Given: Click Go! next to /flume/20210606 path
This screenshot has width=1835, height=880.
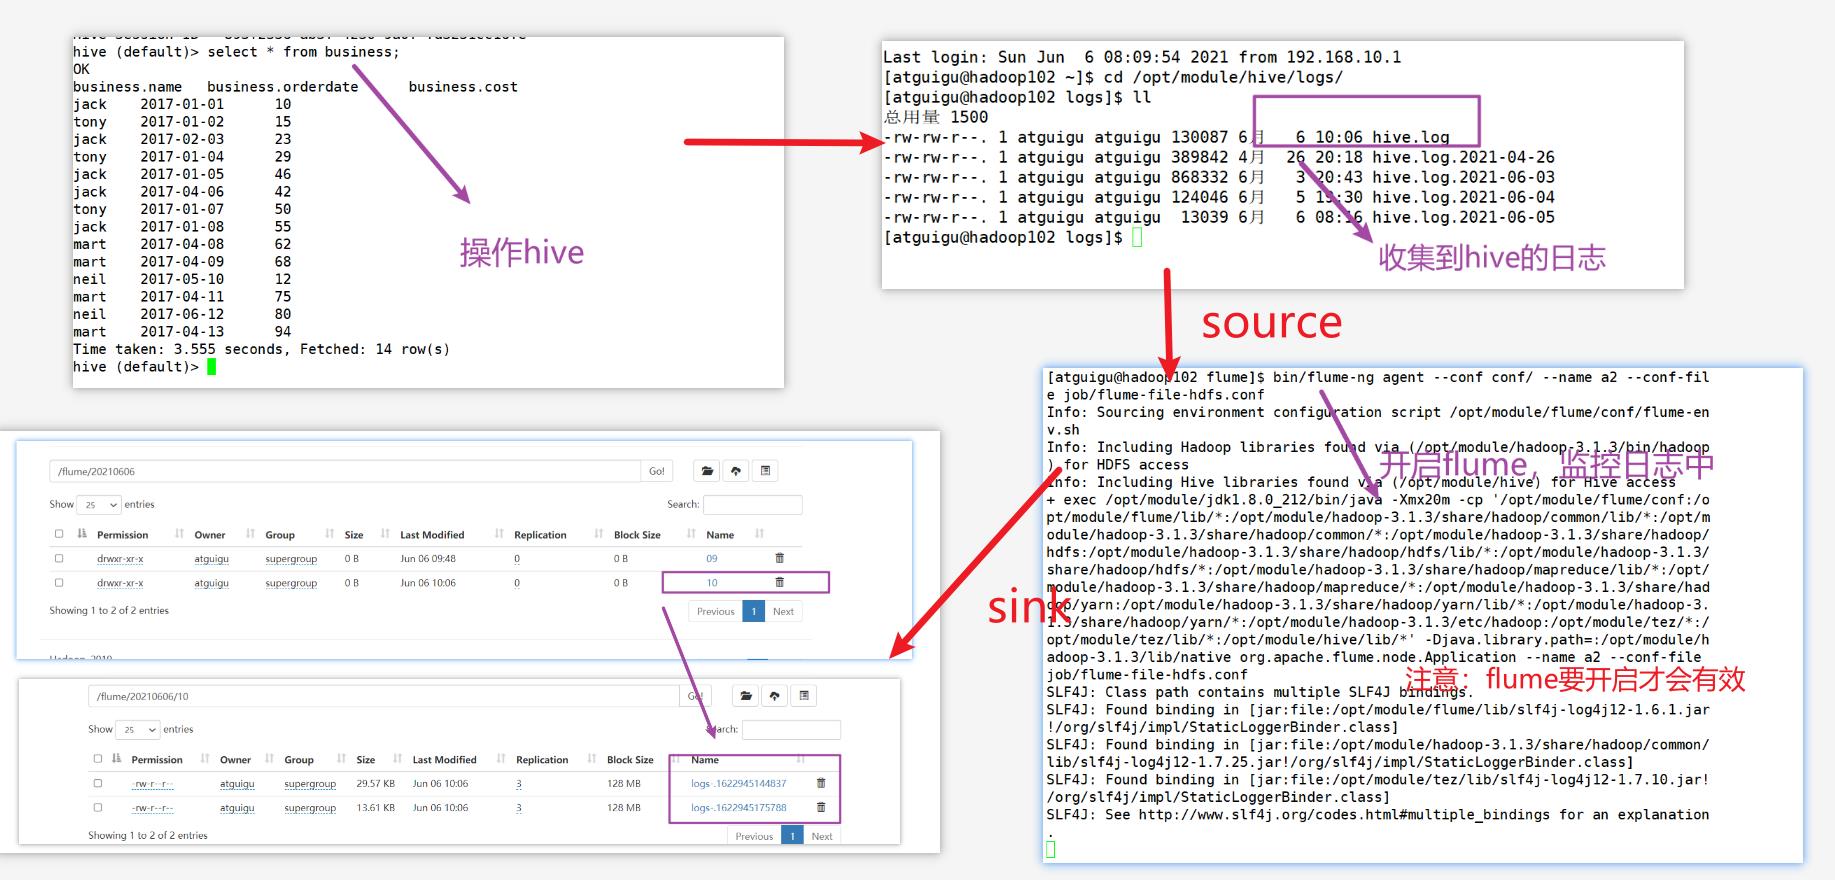Looking at the screenshot, I should tap(656, 471).
